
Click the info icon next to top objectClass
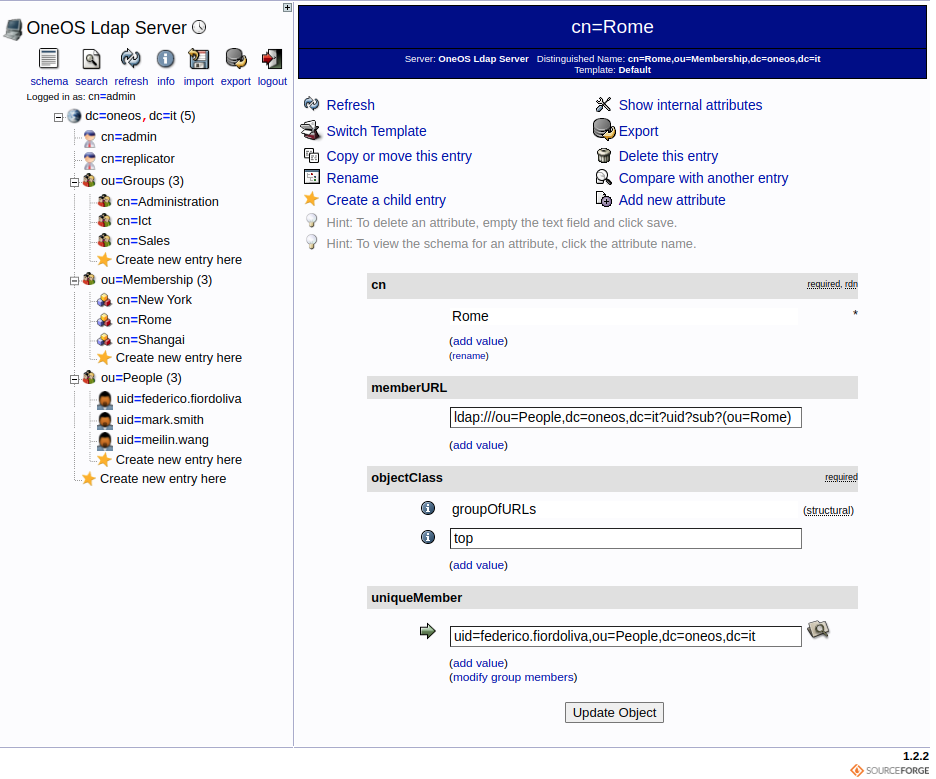427,537
